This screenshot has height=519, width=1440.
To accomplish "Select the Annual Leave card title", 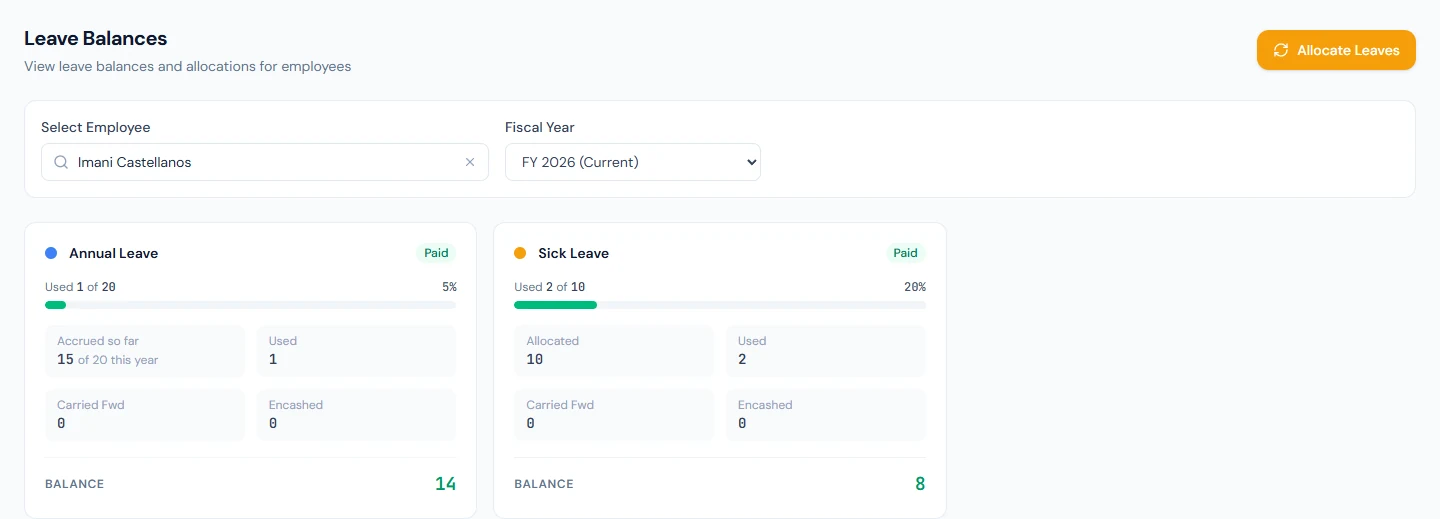I will [114, 253].
